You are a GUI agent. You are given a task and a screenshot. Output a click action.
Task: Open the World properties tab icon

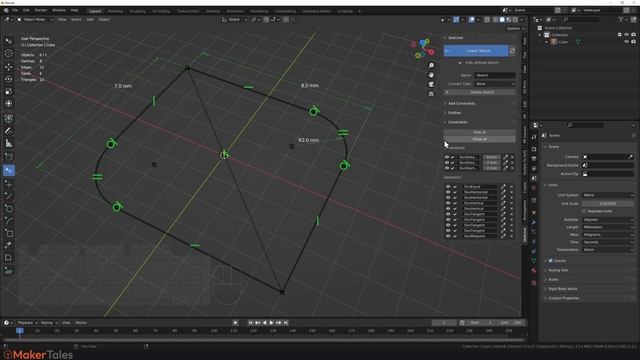coord(534,189)
